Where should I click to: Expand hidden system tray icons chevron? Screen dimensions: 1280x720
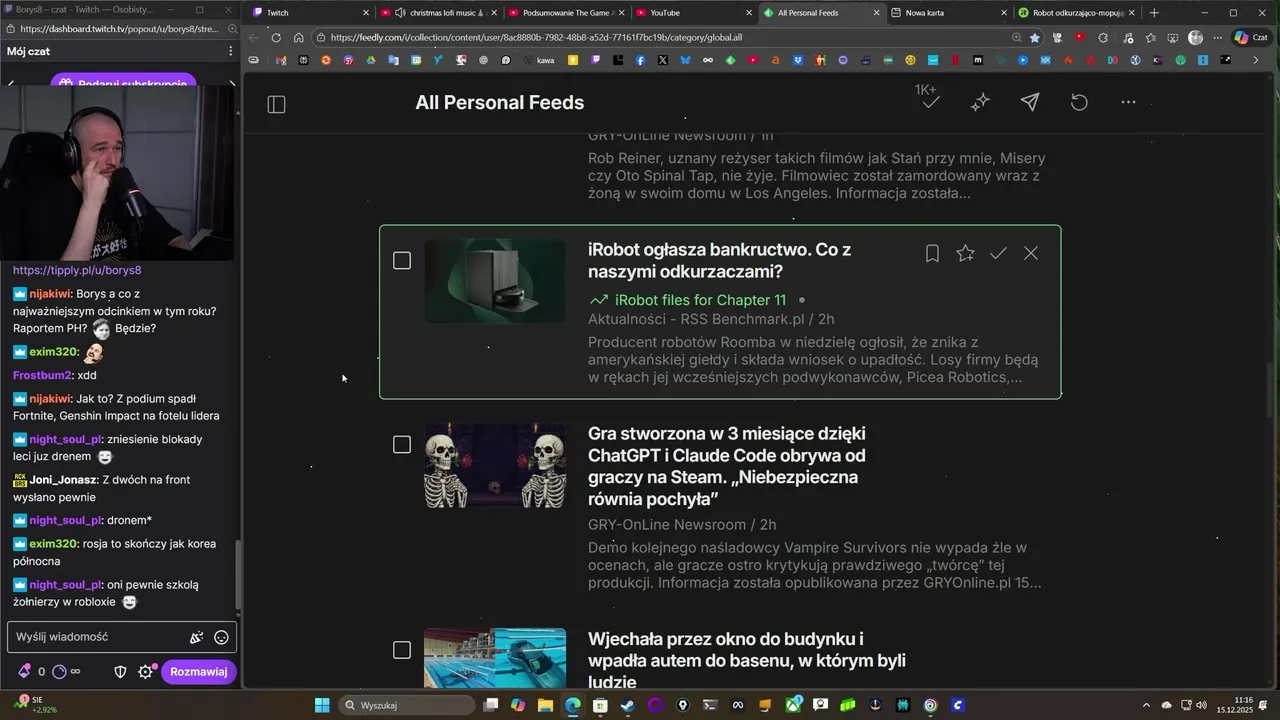(1148, 705)
